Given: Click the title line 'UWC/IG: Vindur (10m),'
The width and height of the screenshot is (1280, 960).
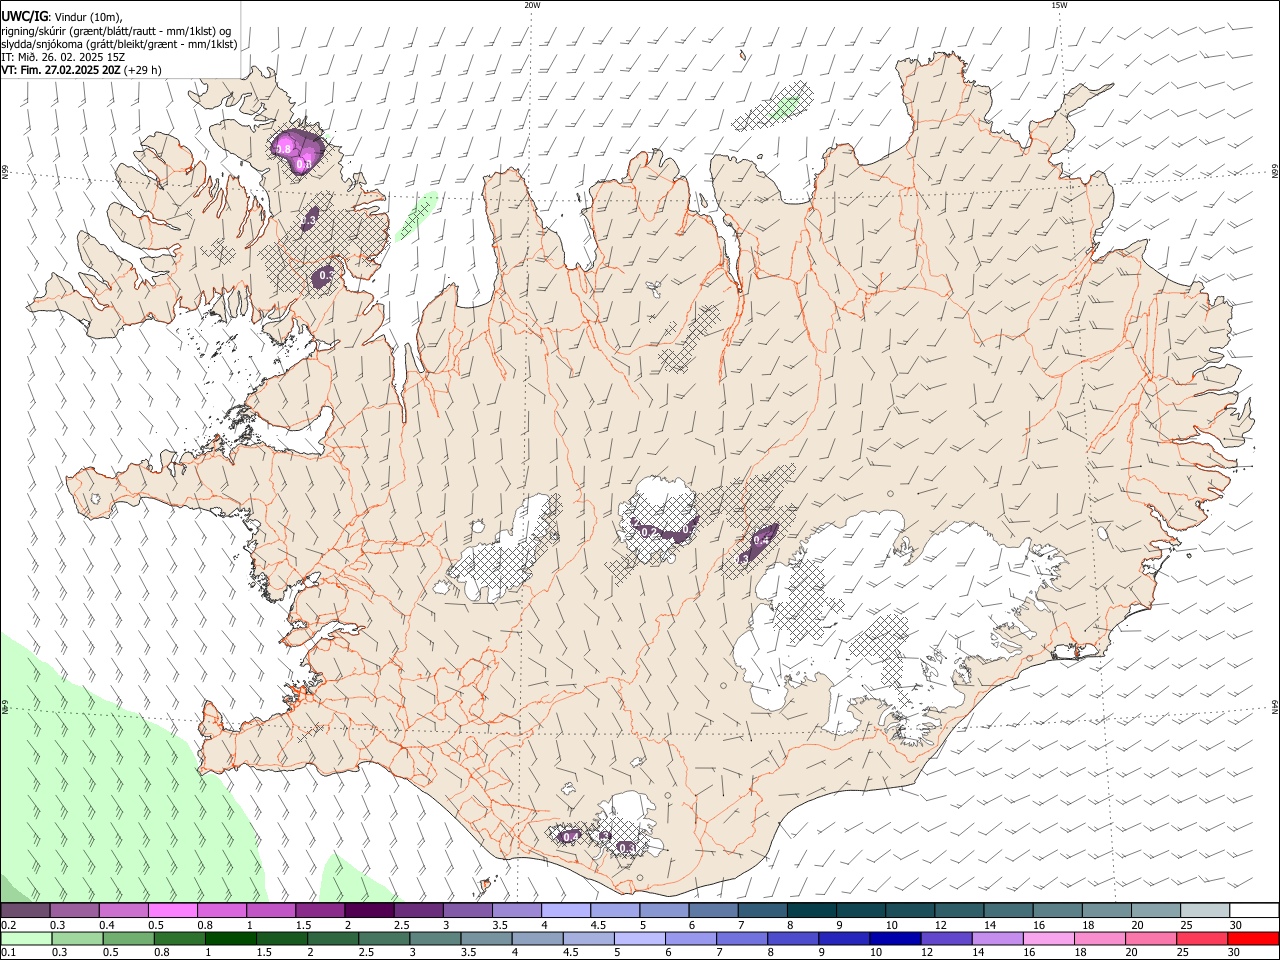Looking at the screenshot, I should point(61,16).
